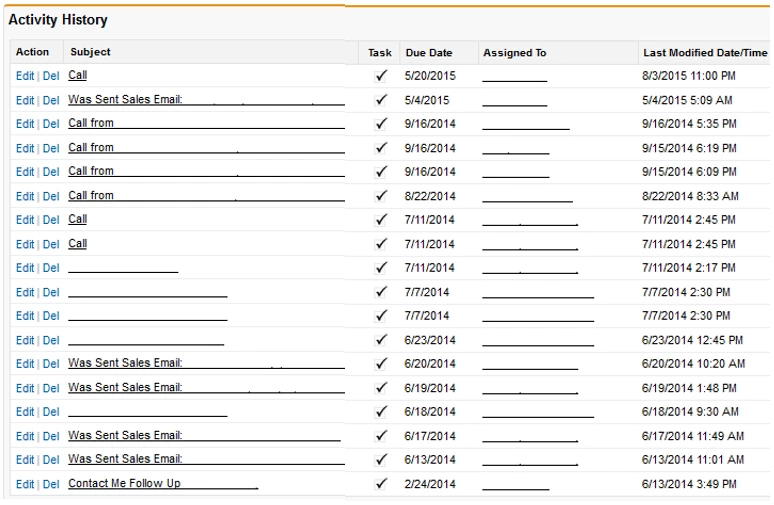
Task: Click Task checkmark for 6/23/2014 row
Action: coord(381,340)
